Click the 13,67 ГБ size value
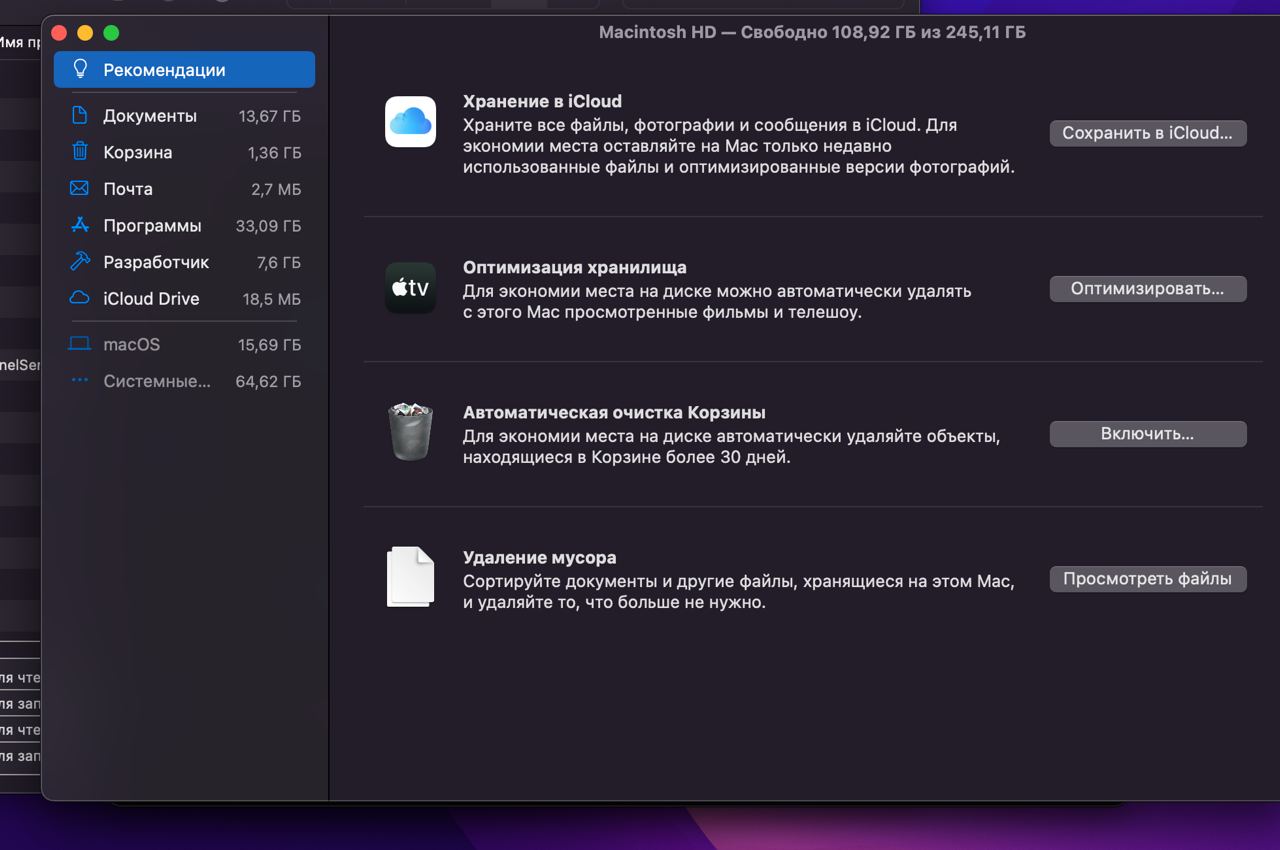The height and width of the screenshot is (850, 1280). [x=270, y=116]
